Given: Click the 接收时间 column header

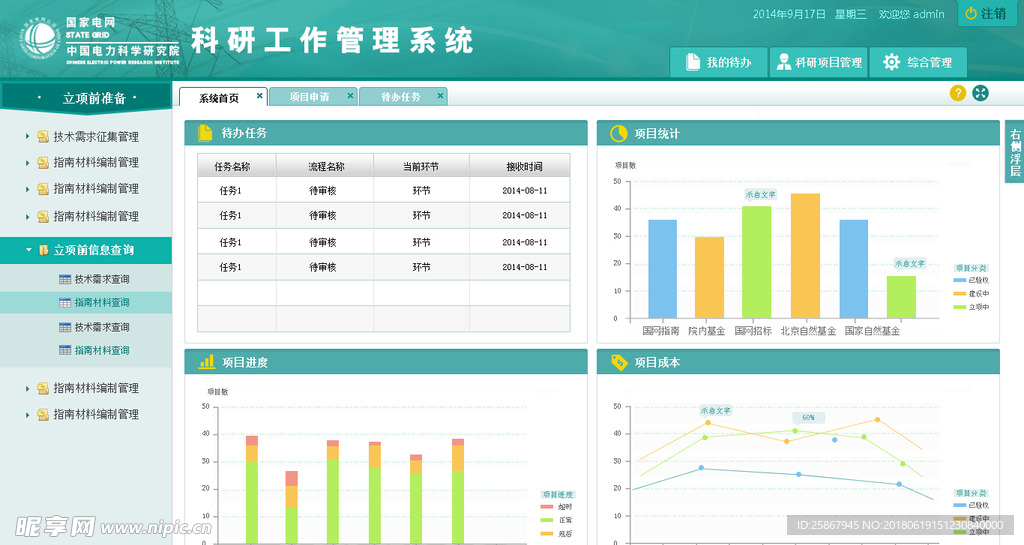Looking at the screenshot, I should tap(523, 166).
